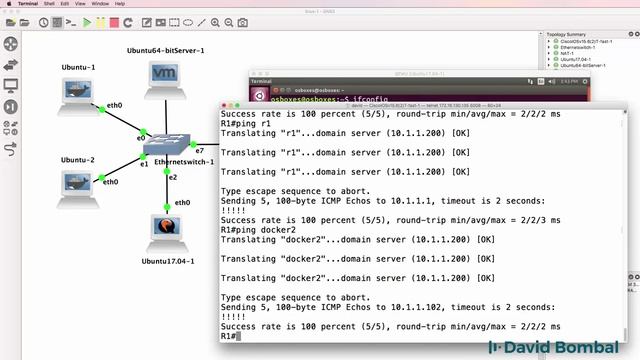Expand Ethernetswitch-1 in Topology Summary

pyautogui.click(x=549, y=47)
